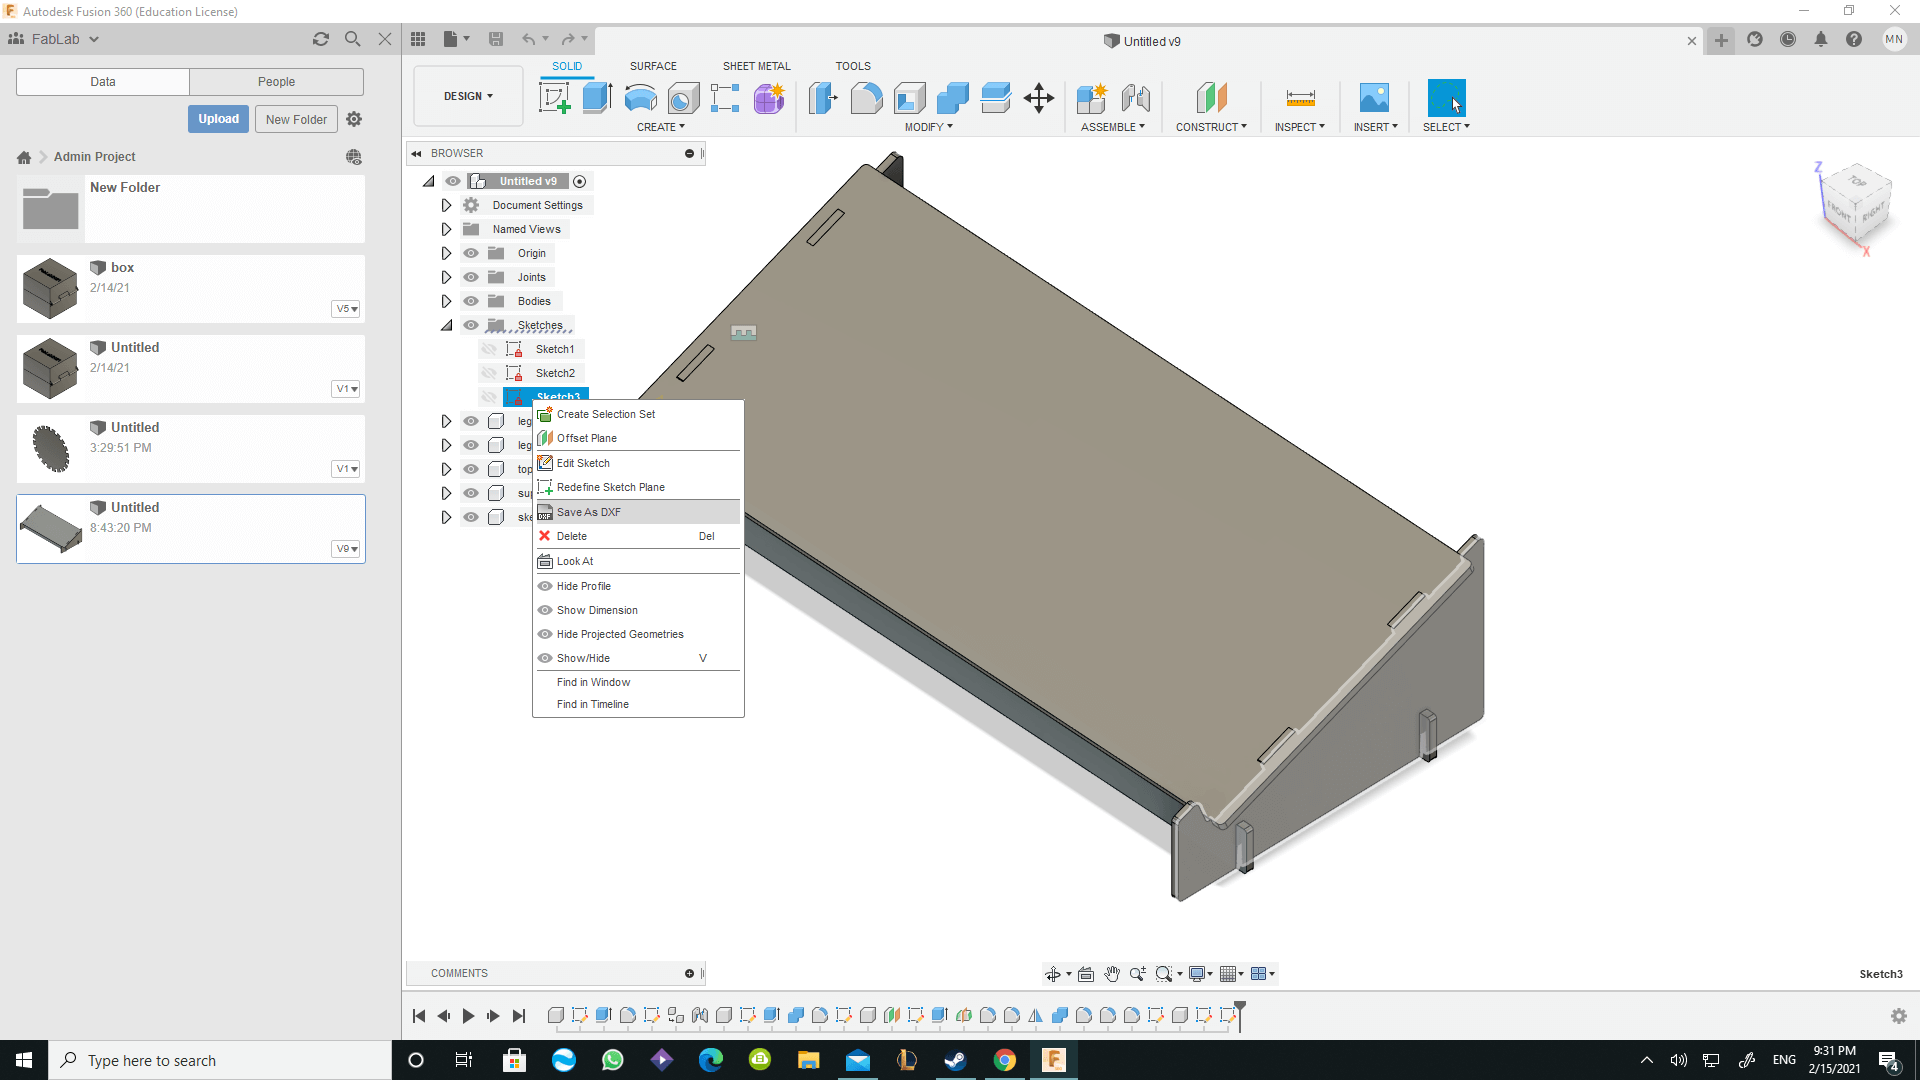Show hidden Sketch1 via eye icon

pyautogui.click(x=489, y=349)
